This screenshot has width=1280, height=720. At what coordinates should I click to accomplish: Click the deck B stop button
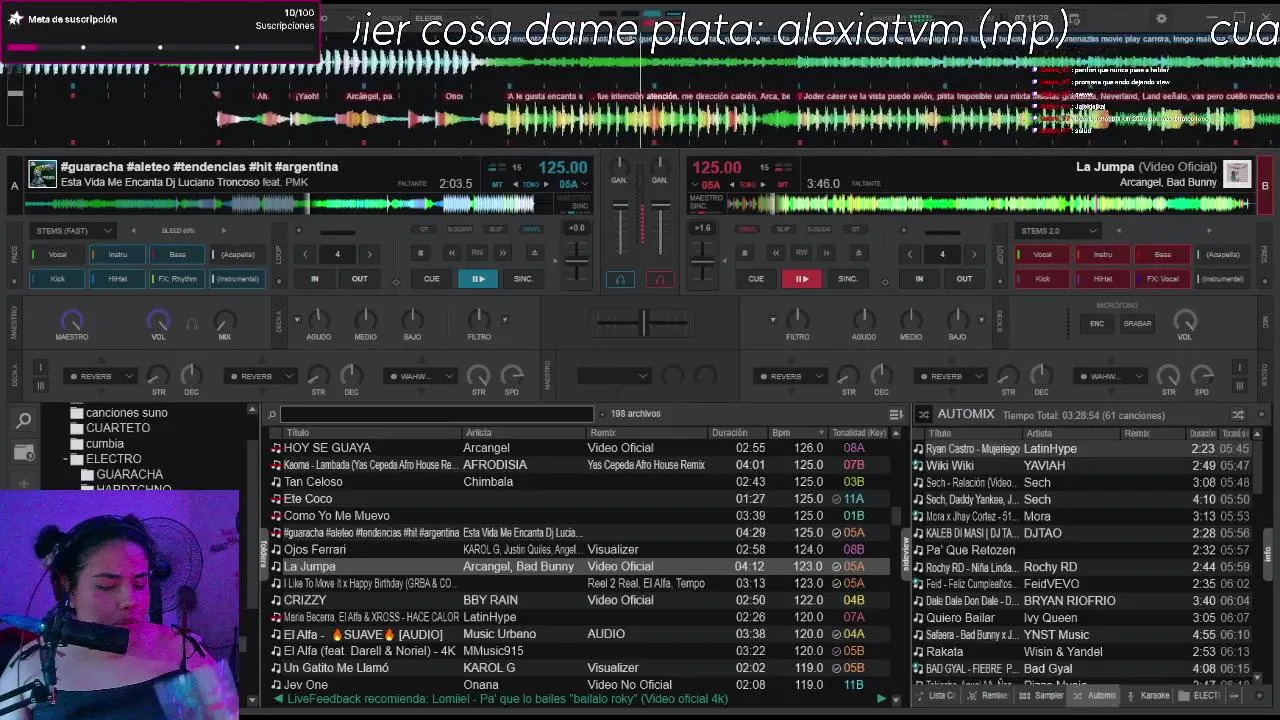pyautogui.click(x=744, y=253)
